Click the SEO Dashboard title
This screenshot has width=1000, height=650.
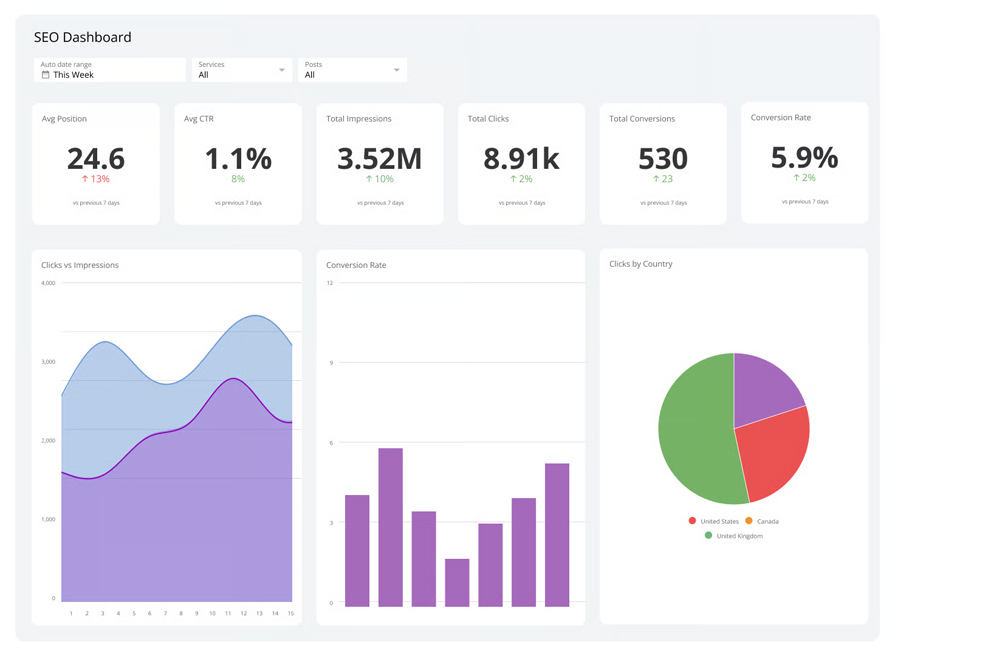(x=82, y=37)
